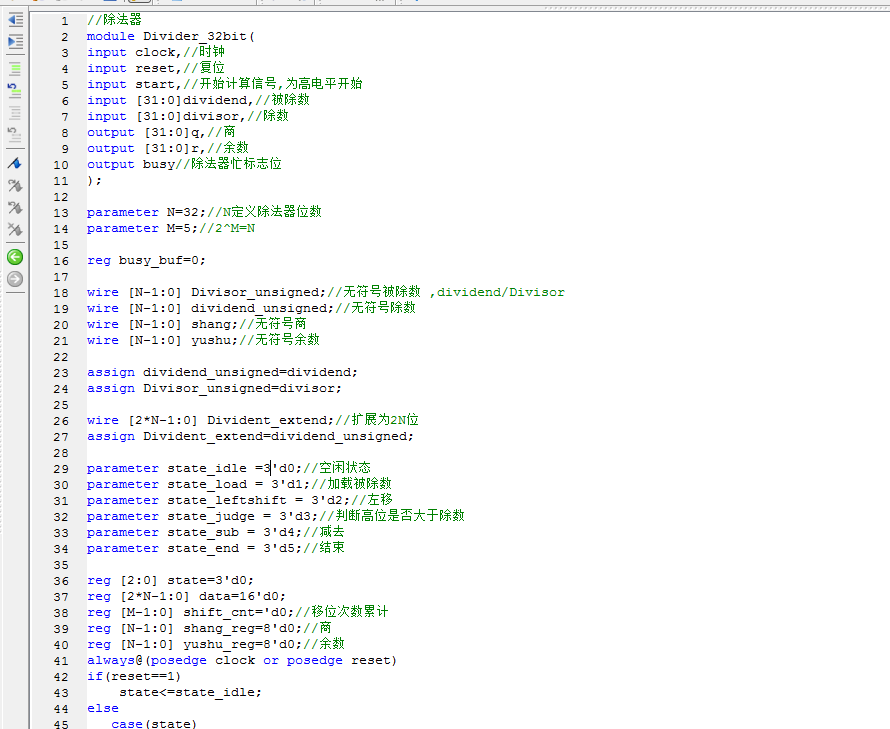Click the green-lines comment selection icon
The image size is (890, 729).
coord(15,68)
